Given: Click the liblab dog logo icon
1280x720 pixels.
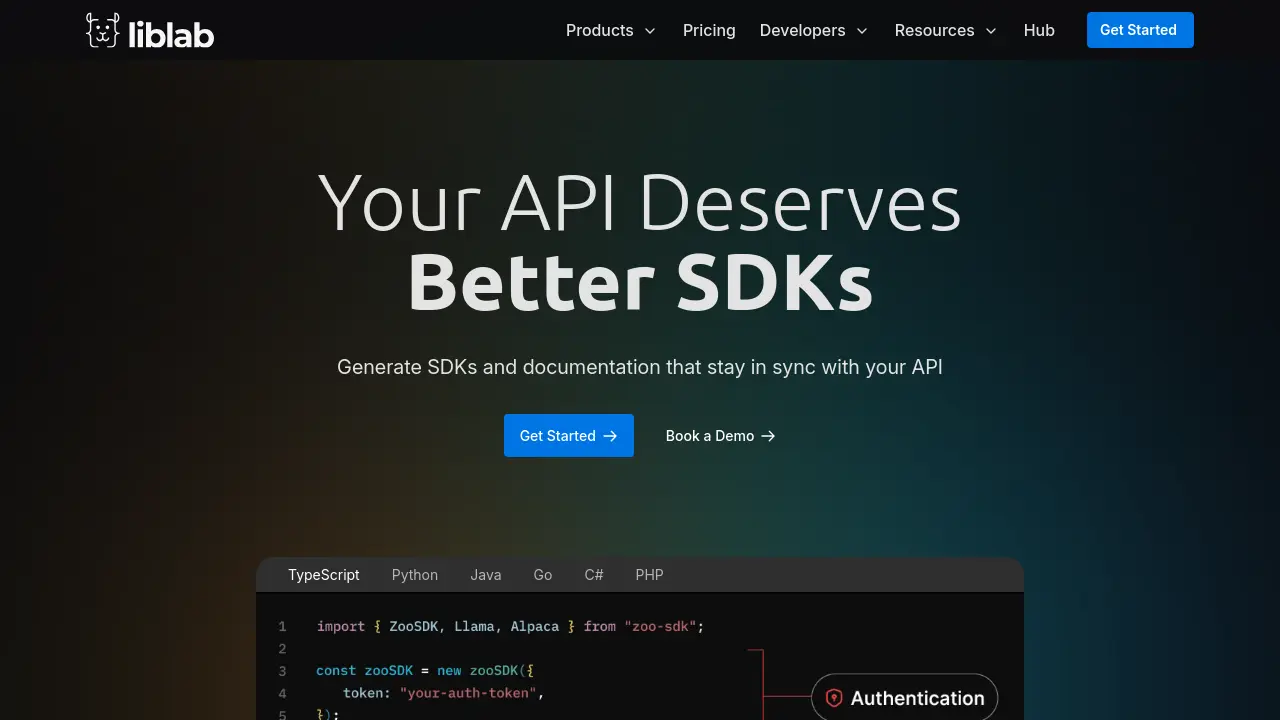Looking at the screenshot, I should (x=103, y=30).
